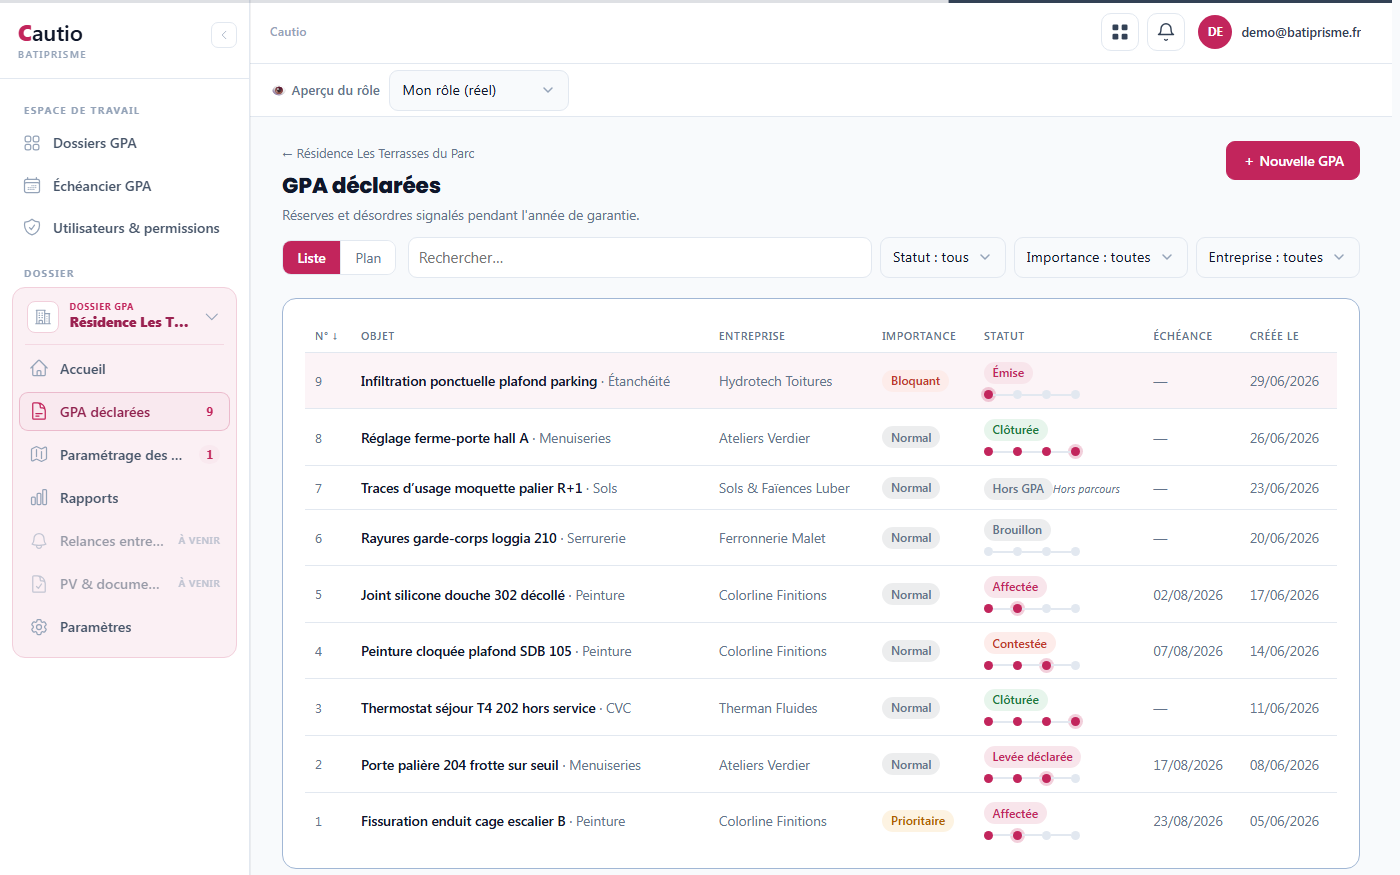Screen dimensions: 1400x875
Task: Click the eye icon beside Aperçu du rôle
Action: coord(278,90)
